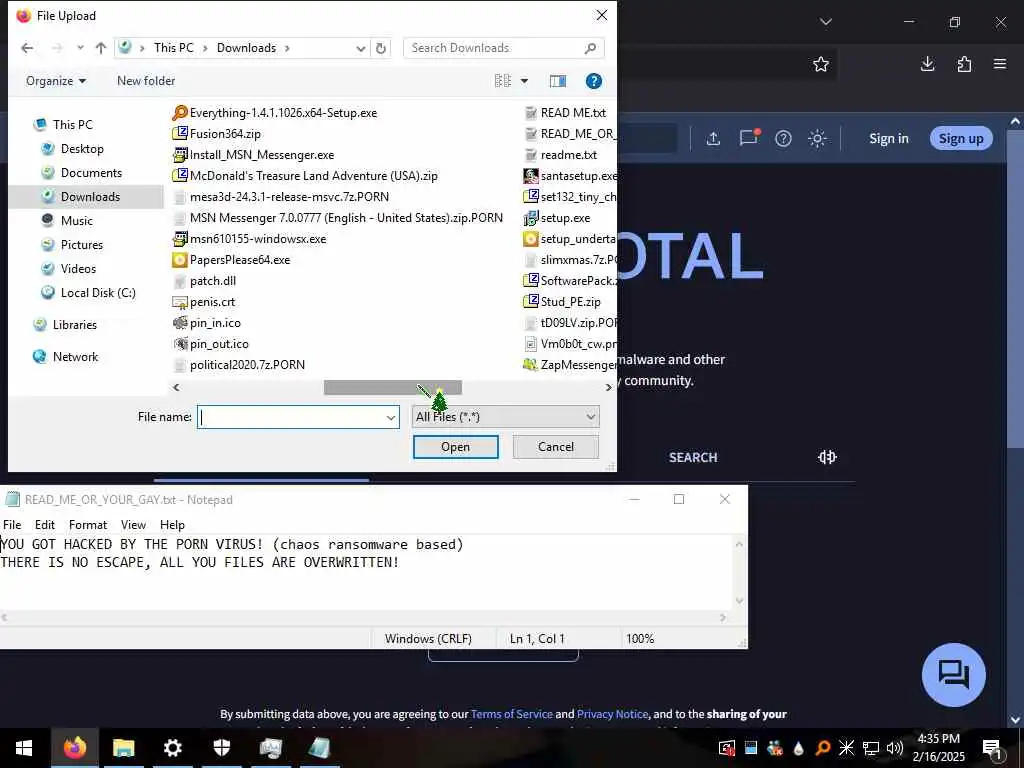Click New folder button
1024x768 pixels.
click(146, 81)
